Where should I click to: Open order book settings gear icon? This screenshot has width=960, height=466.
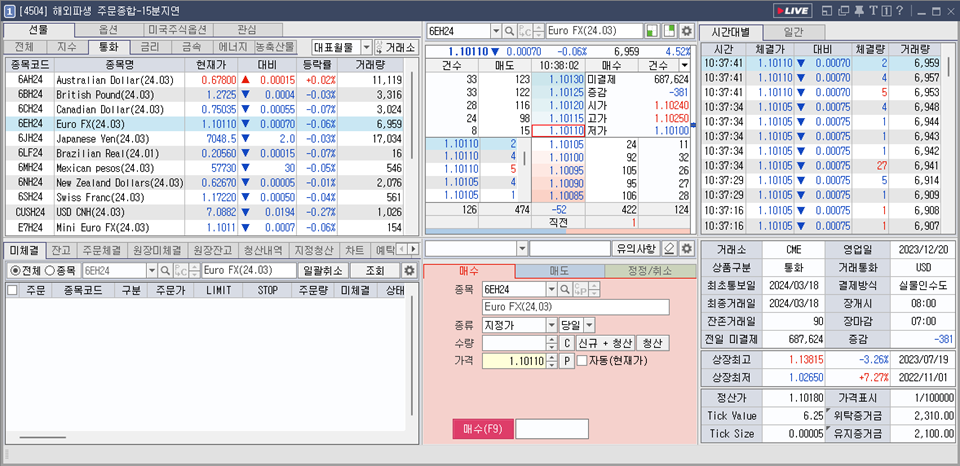(x=687, y=30)
